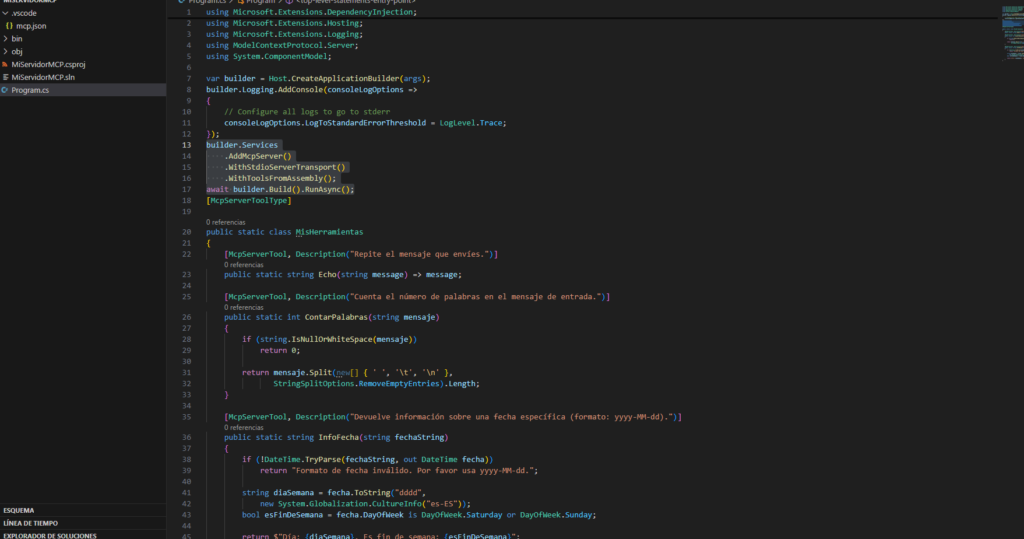Click "0 referencias" above the Echo method
The height and width of the screenshot is (539, 1024).
(x=243, y=265)
